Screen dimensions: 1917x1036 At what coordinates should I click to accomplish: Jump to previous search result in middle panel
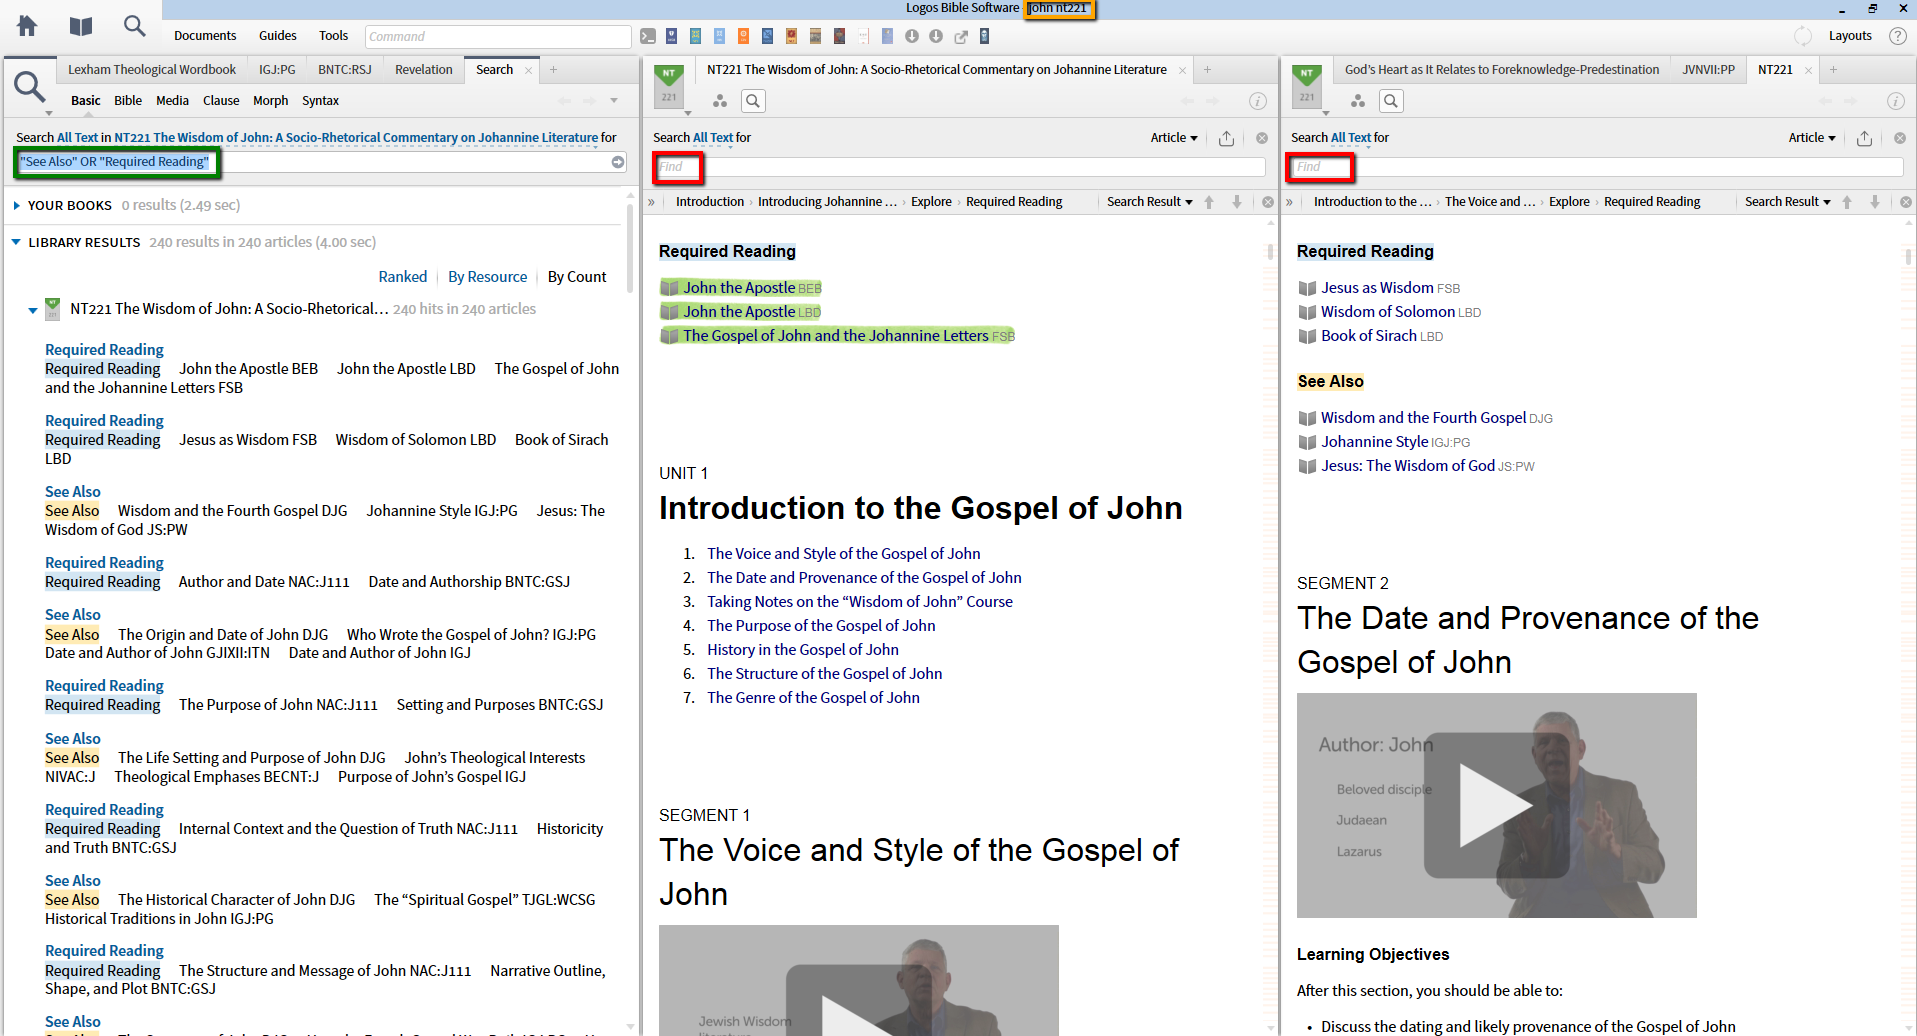(x=1209, y=202)
